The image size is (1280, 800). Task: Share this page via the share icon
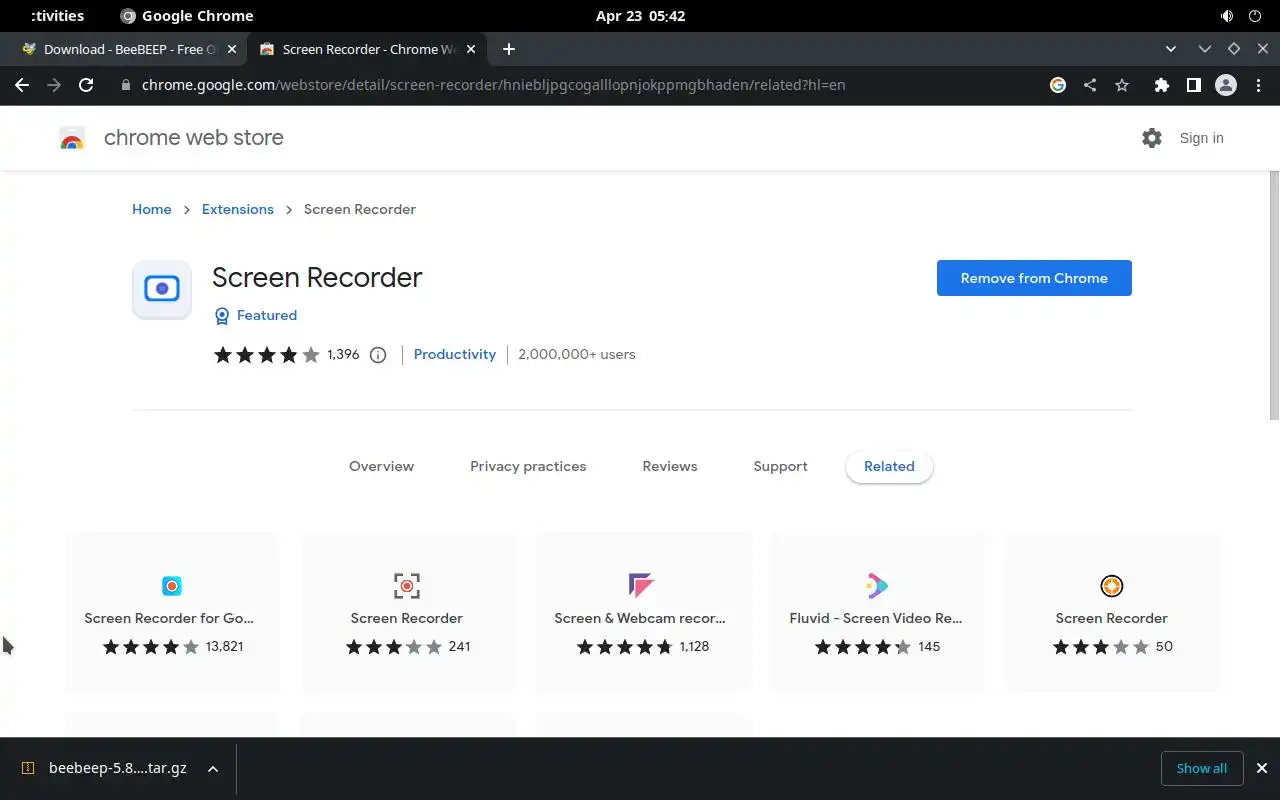pyautogui.click(x=1090, y=85)
